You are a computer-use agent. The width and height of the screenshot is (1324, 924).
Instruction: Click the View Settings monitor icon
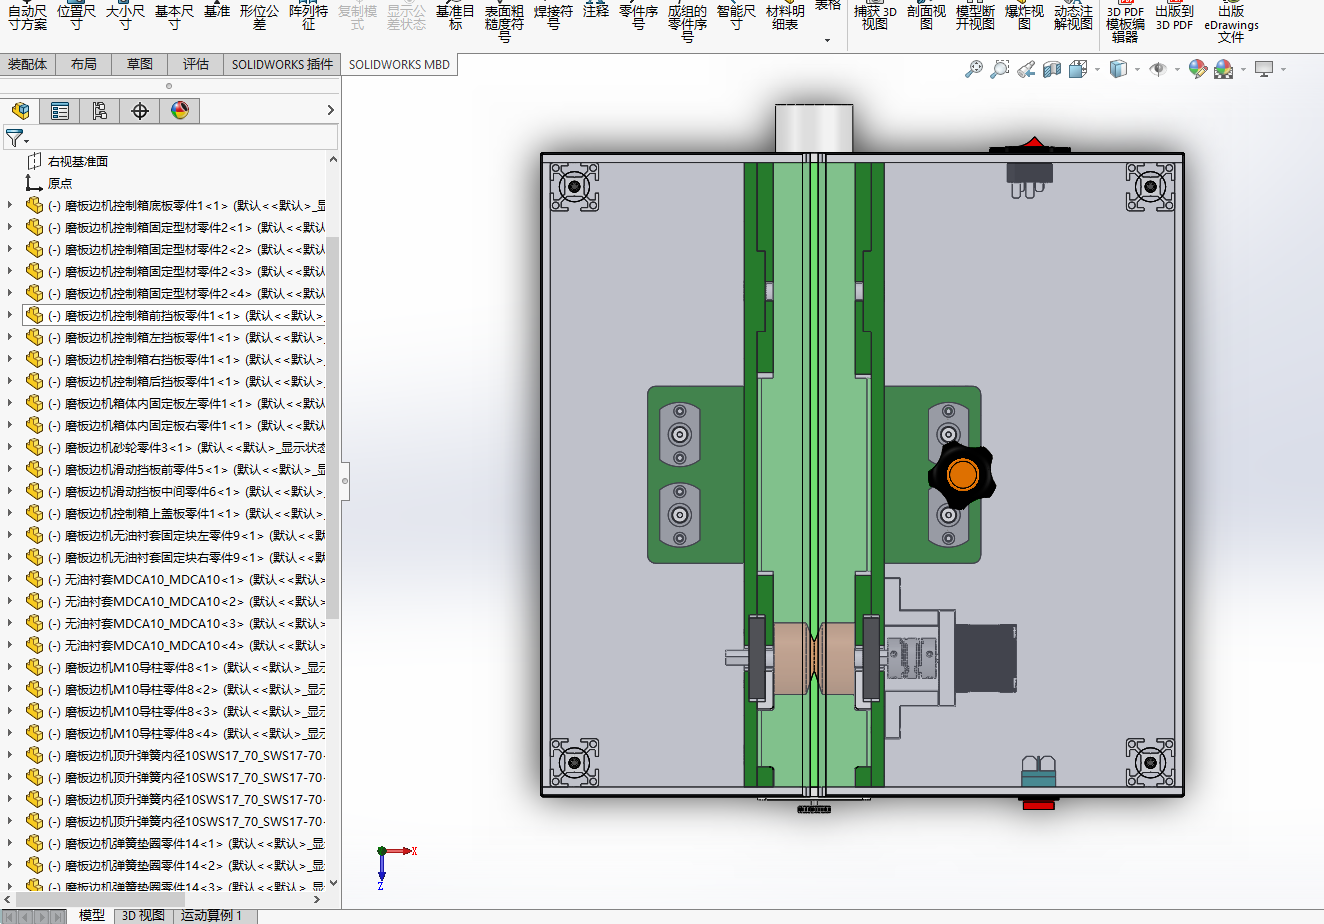pyautogui.click(x=1264, y=69)
